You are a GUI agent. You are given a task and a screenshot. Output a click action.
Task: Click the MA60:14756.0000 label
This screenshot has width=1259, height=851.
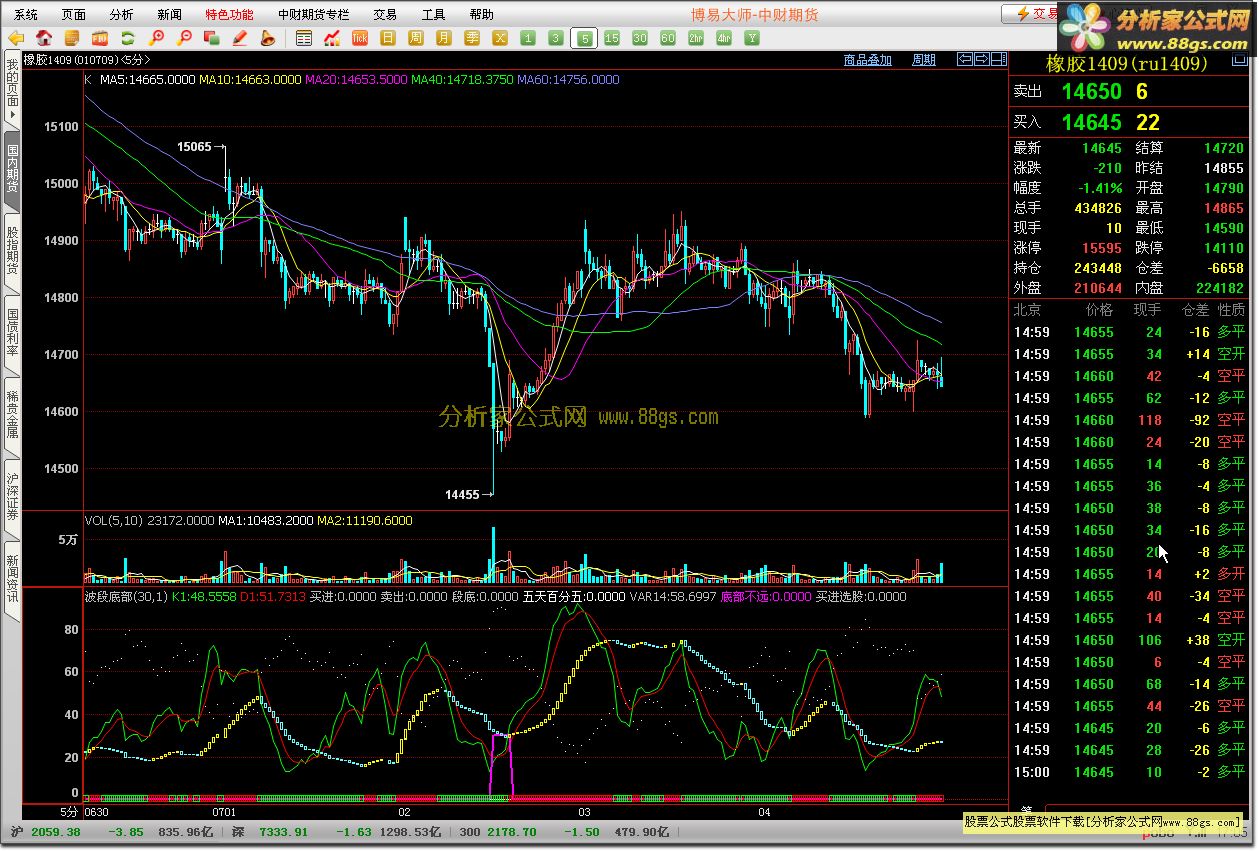568,79
